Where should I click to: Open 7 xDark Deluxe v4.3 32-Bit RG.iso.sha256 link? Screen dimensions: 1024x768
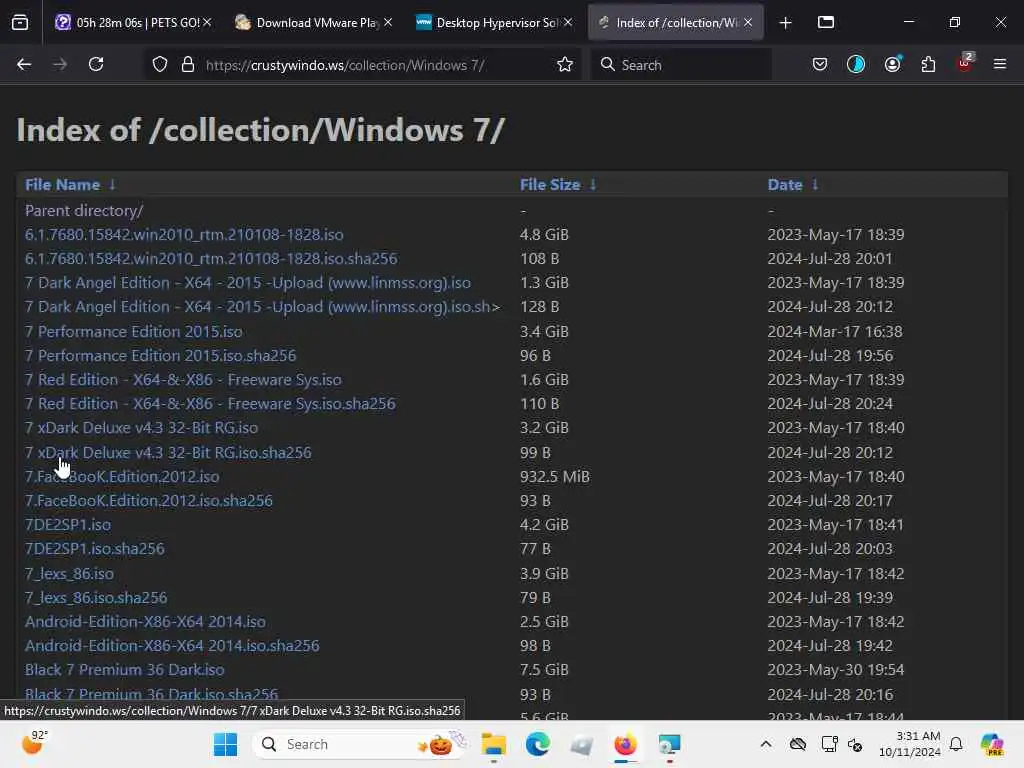coord(168,453)
